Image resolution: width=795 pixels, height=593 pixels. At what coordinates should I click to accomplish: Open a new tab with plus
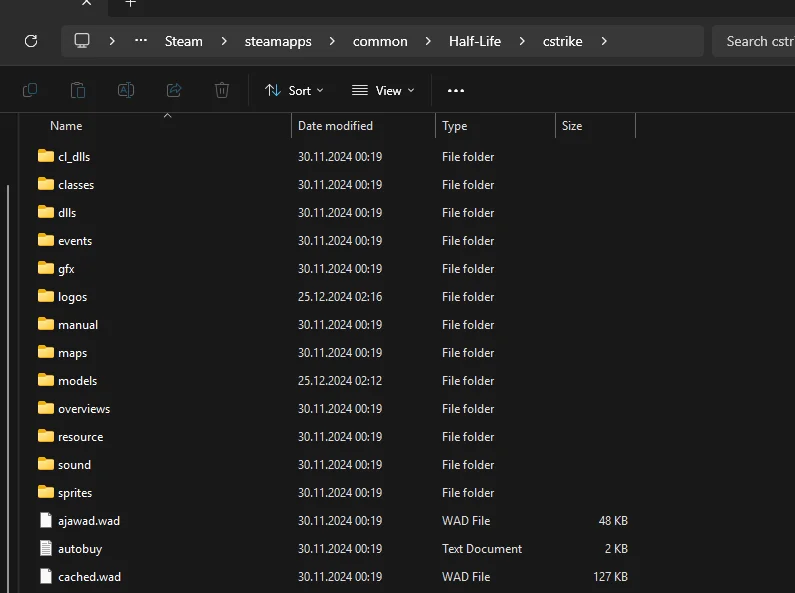click(x=130, y=3)
